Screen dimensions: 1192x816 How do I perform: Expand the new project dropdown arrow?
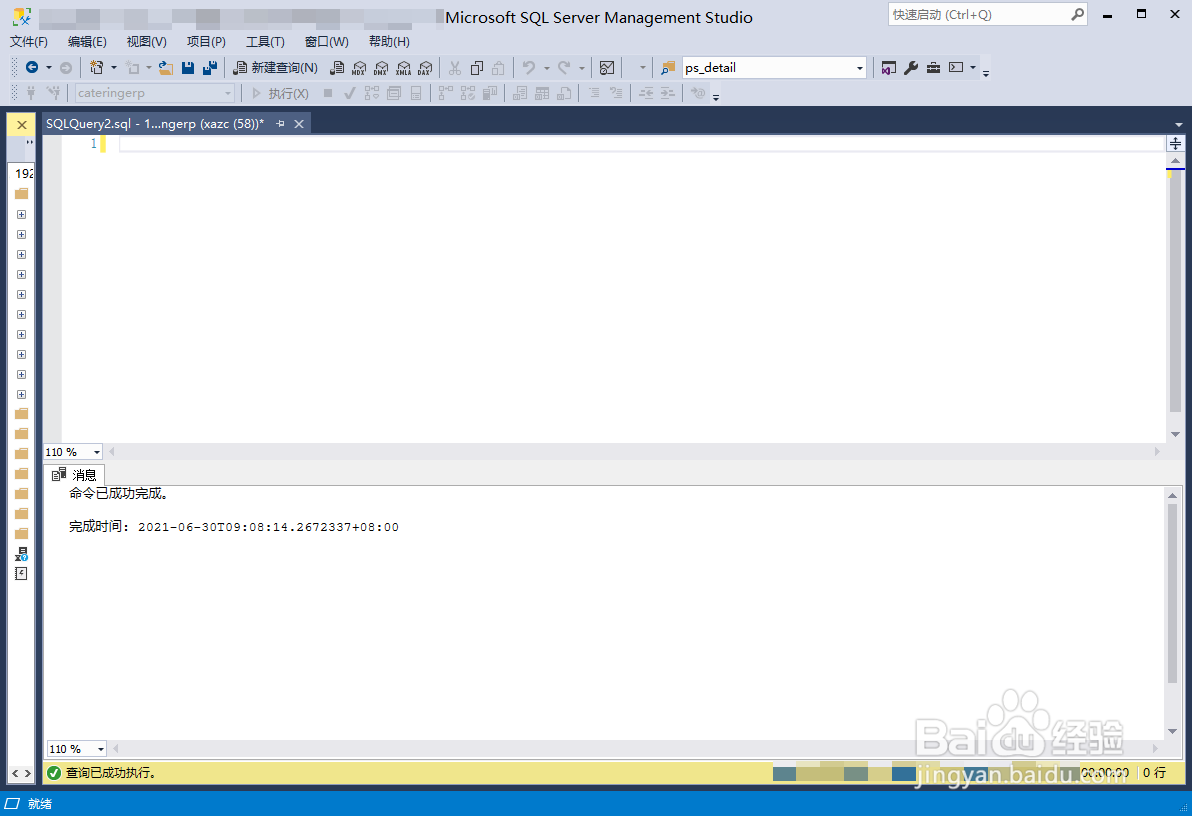tap(114, 68)
